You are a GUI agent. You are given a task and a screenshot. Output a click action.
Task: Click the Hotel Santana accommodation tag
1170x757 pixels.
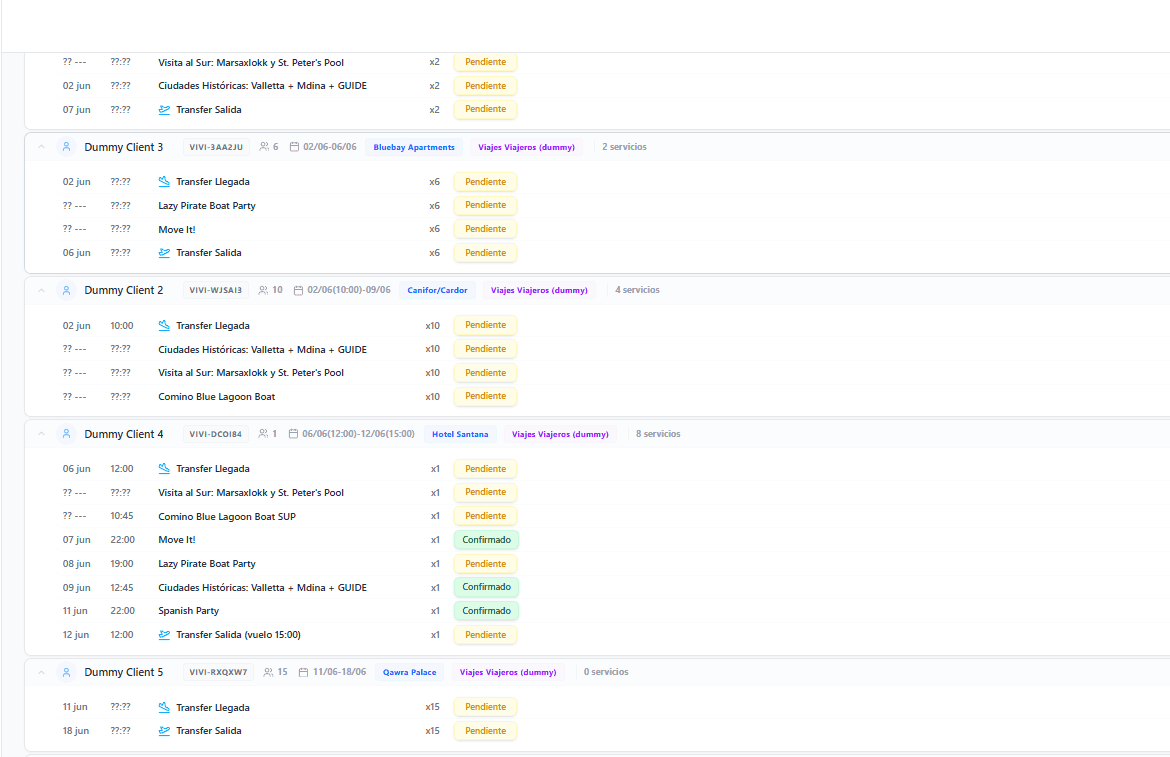(x=460, y=434)
